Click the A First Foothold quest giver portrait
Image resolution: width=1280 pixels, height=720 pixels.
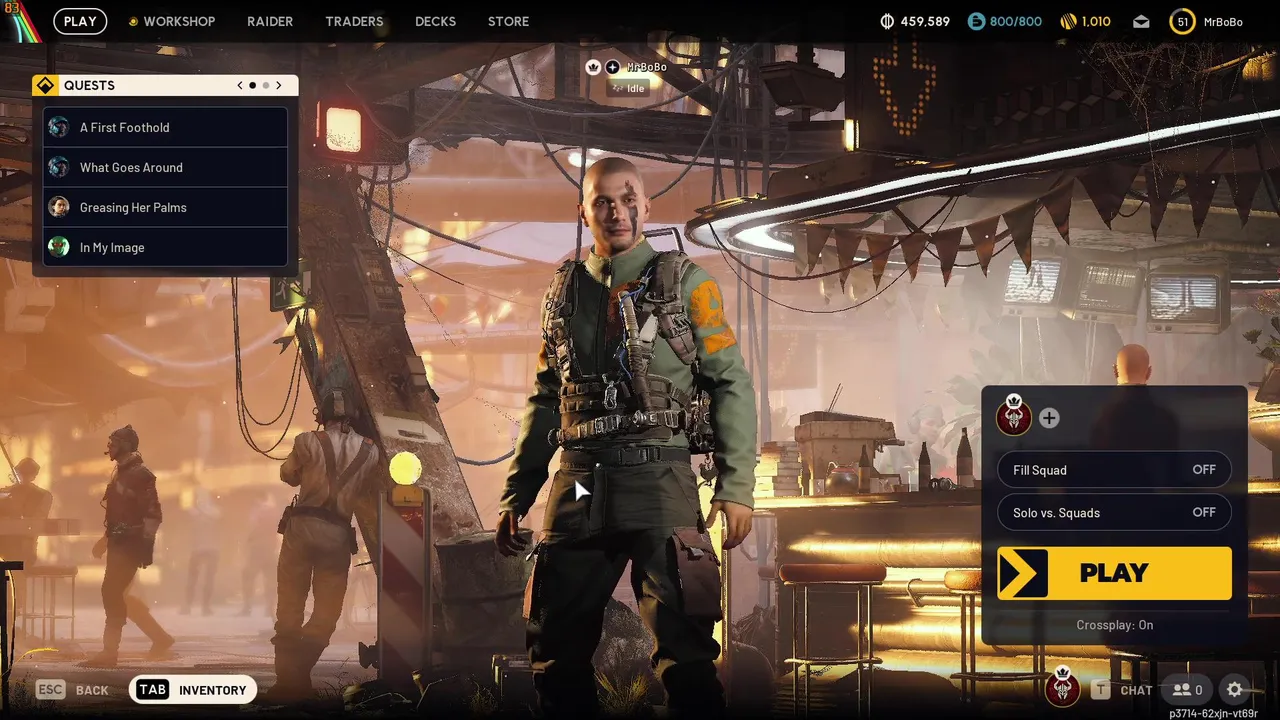click(x=59, y=127)
